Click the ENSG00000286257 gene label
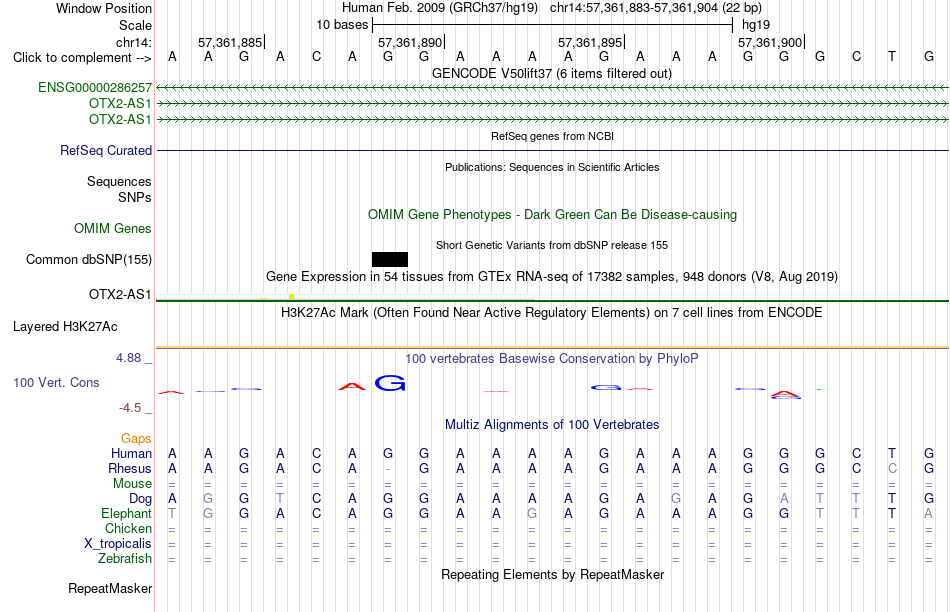 click(x=95, y=87)
